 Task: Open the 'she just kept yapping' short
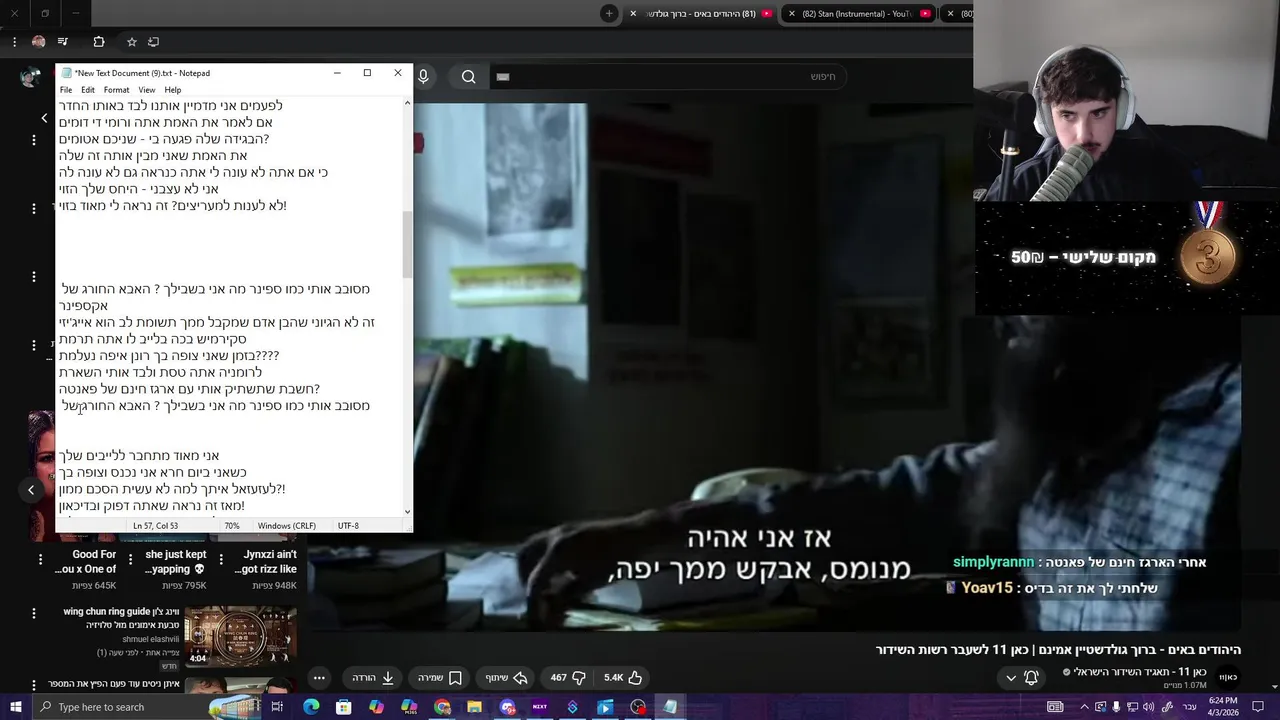click(x=176, y=562)
